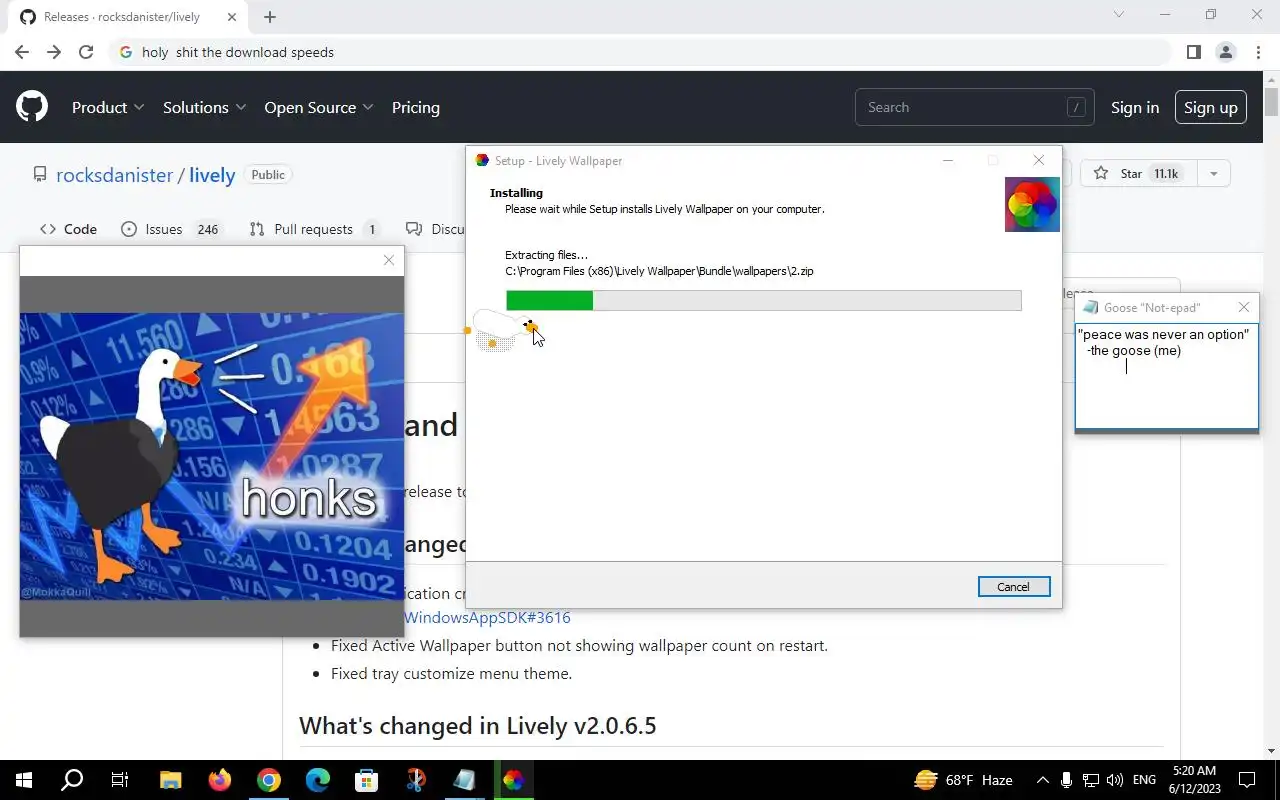Open Chrome profile avatar
This screenshot has height=800, width=1280.
pyautogui.click(x=1225, y=52)
